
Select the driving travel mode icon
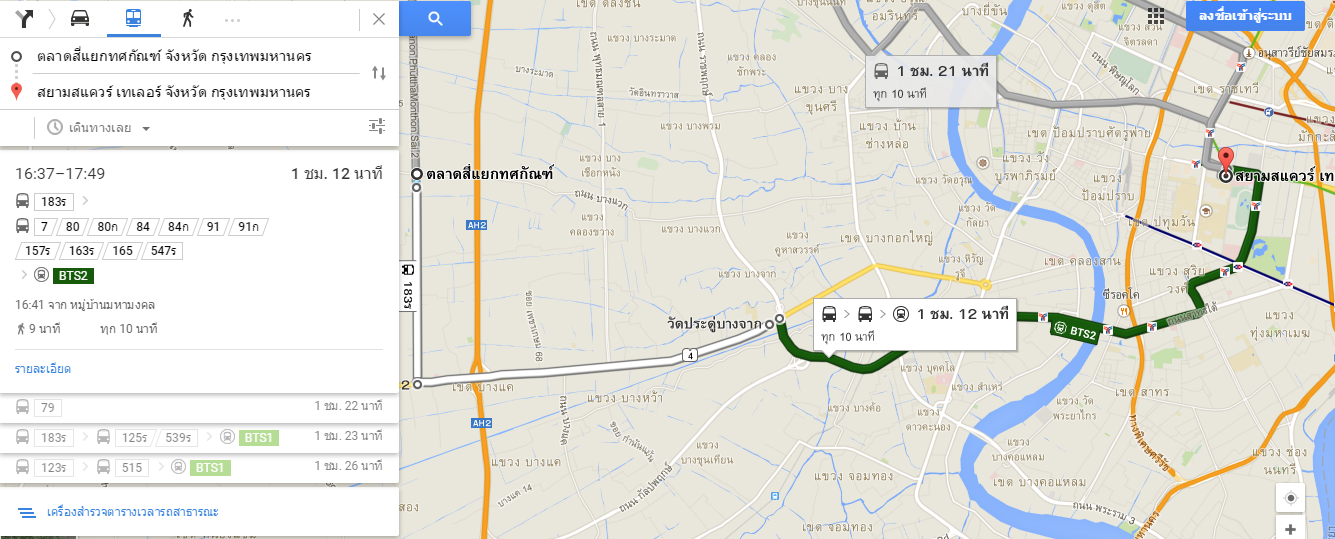point(80,18)
